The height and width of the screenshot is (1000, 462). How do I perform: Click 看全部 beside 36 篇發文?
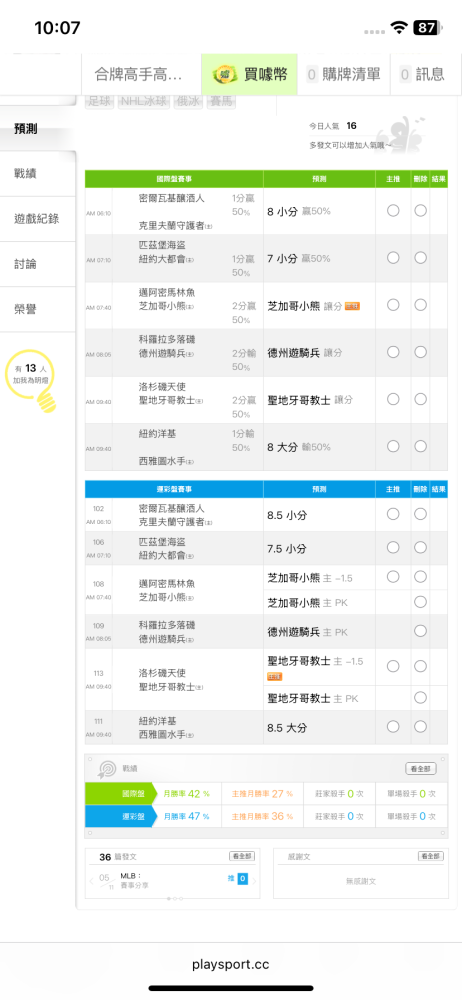(242, 857)
